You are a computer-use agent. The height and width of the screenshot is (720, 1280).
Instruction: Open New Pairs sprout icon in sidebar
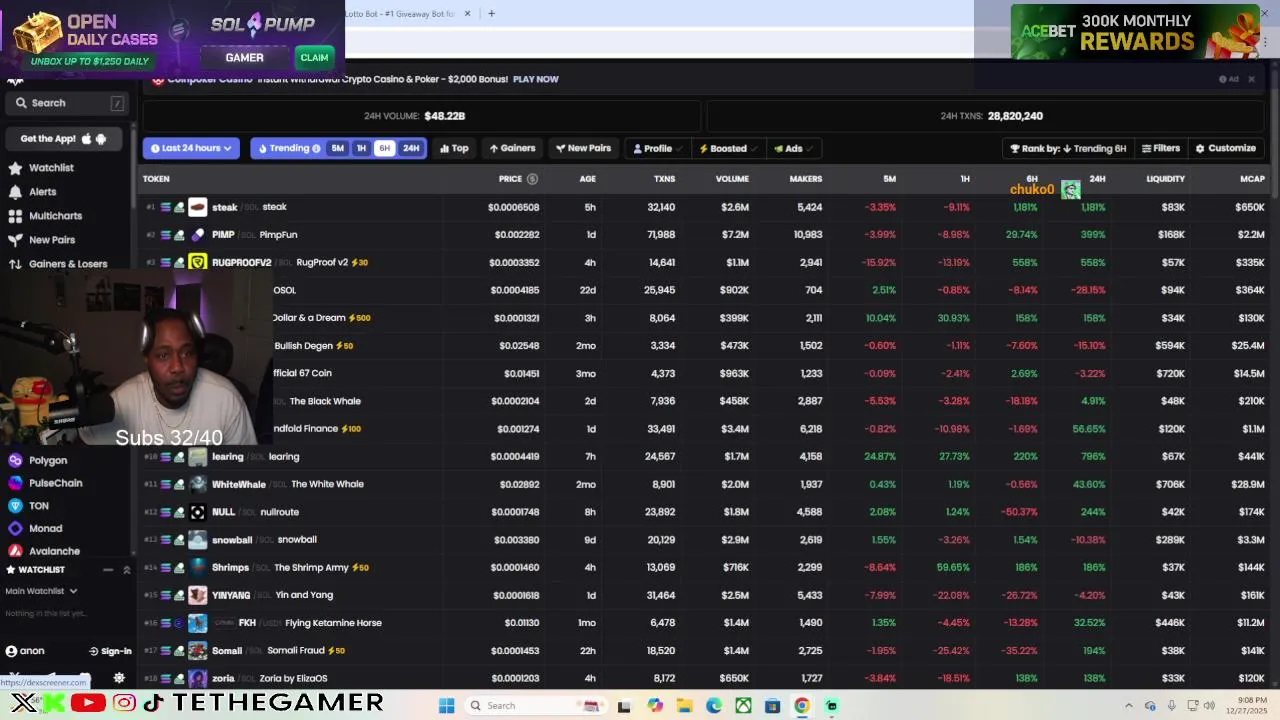pyautogui.click(x=15, y=240)
